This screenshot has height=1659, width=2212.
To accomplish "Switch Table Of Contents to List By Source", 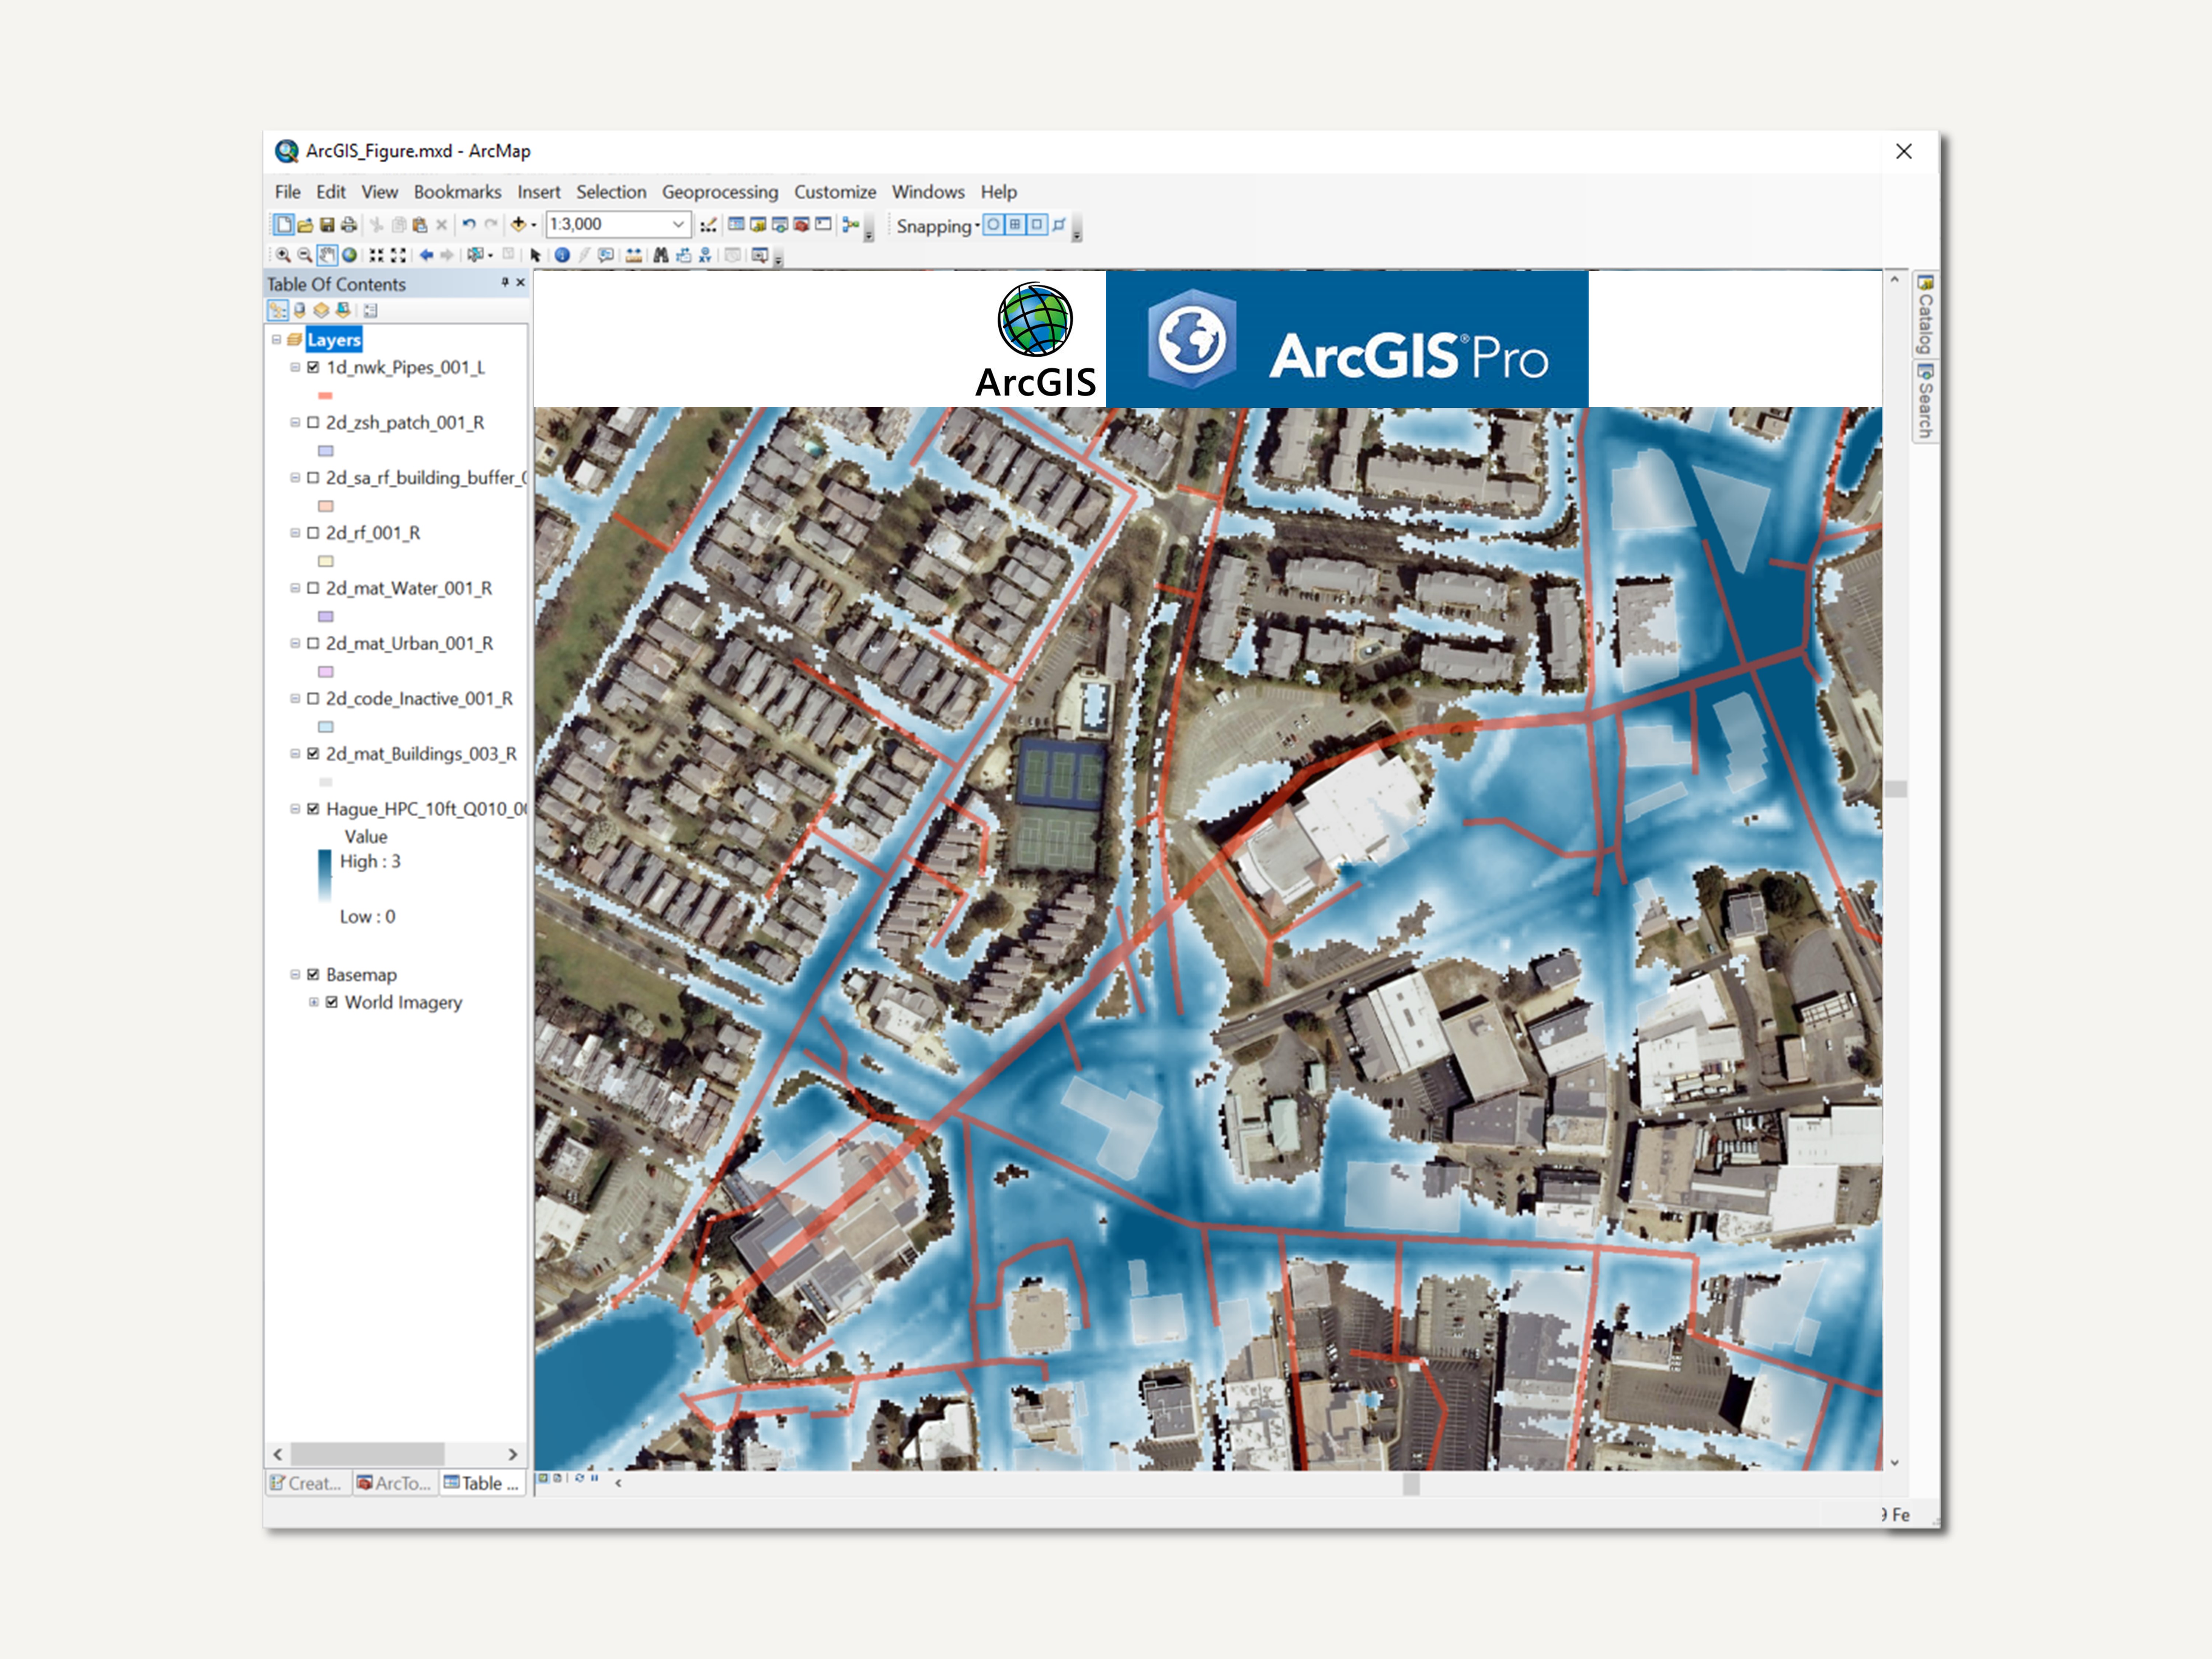I will point(300,311).
